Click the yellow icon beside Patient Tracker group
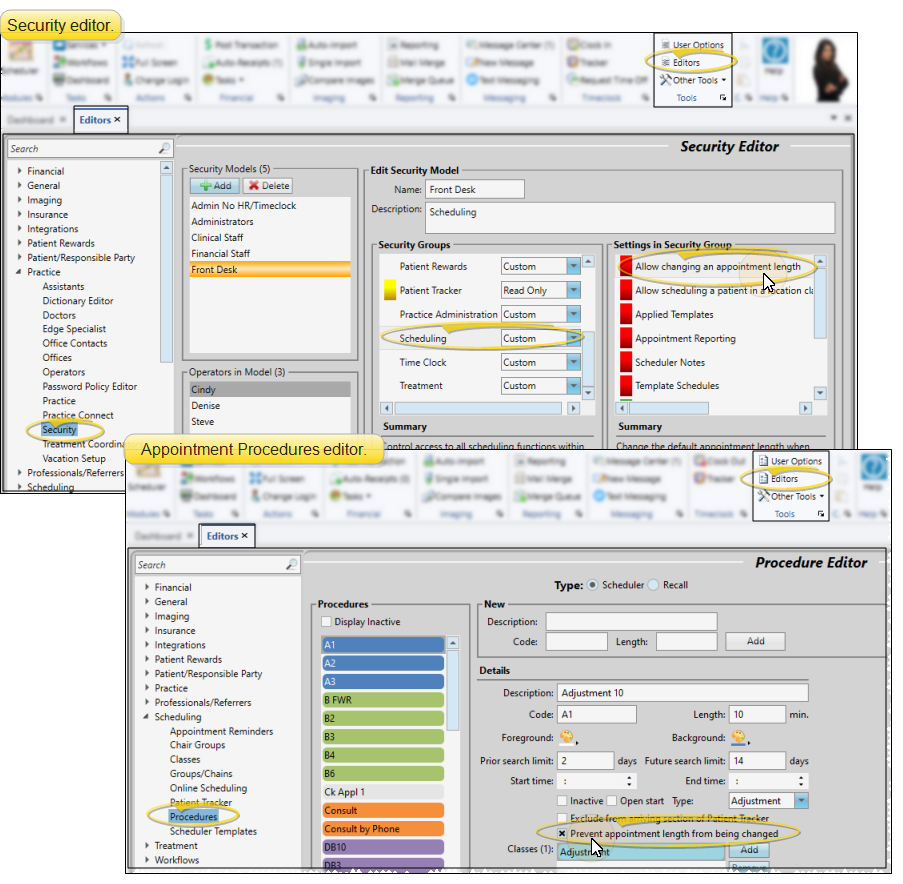This screenshot has width=903, height=884. point(390,291)
